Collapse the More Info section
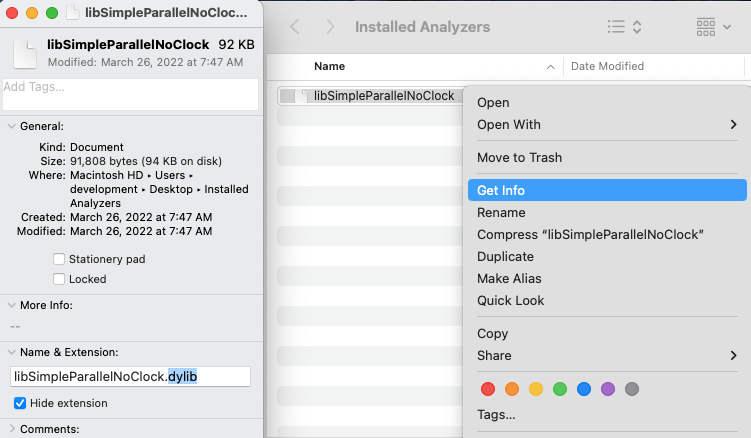Viewport: 751px width, 438px height. click(x=11, y=305)
